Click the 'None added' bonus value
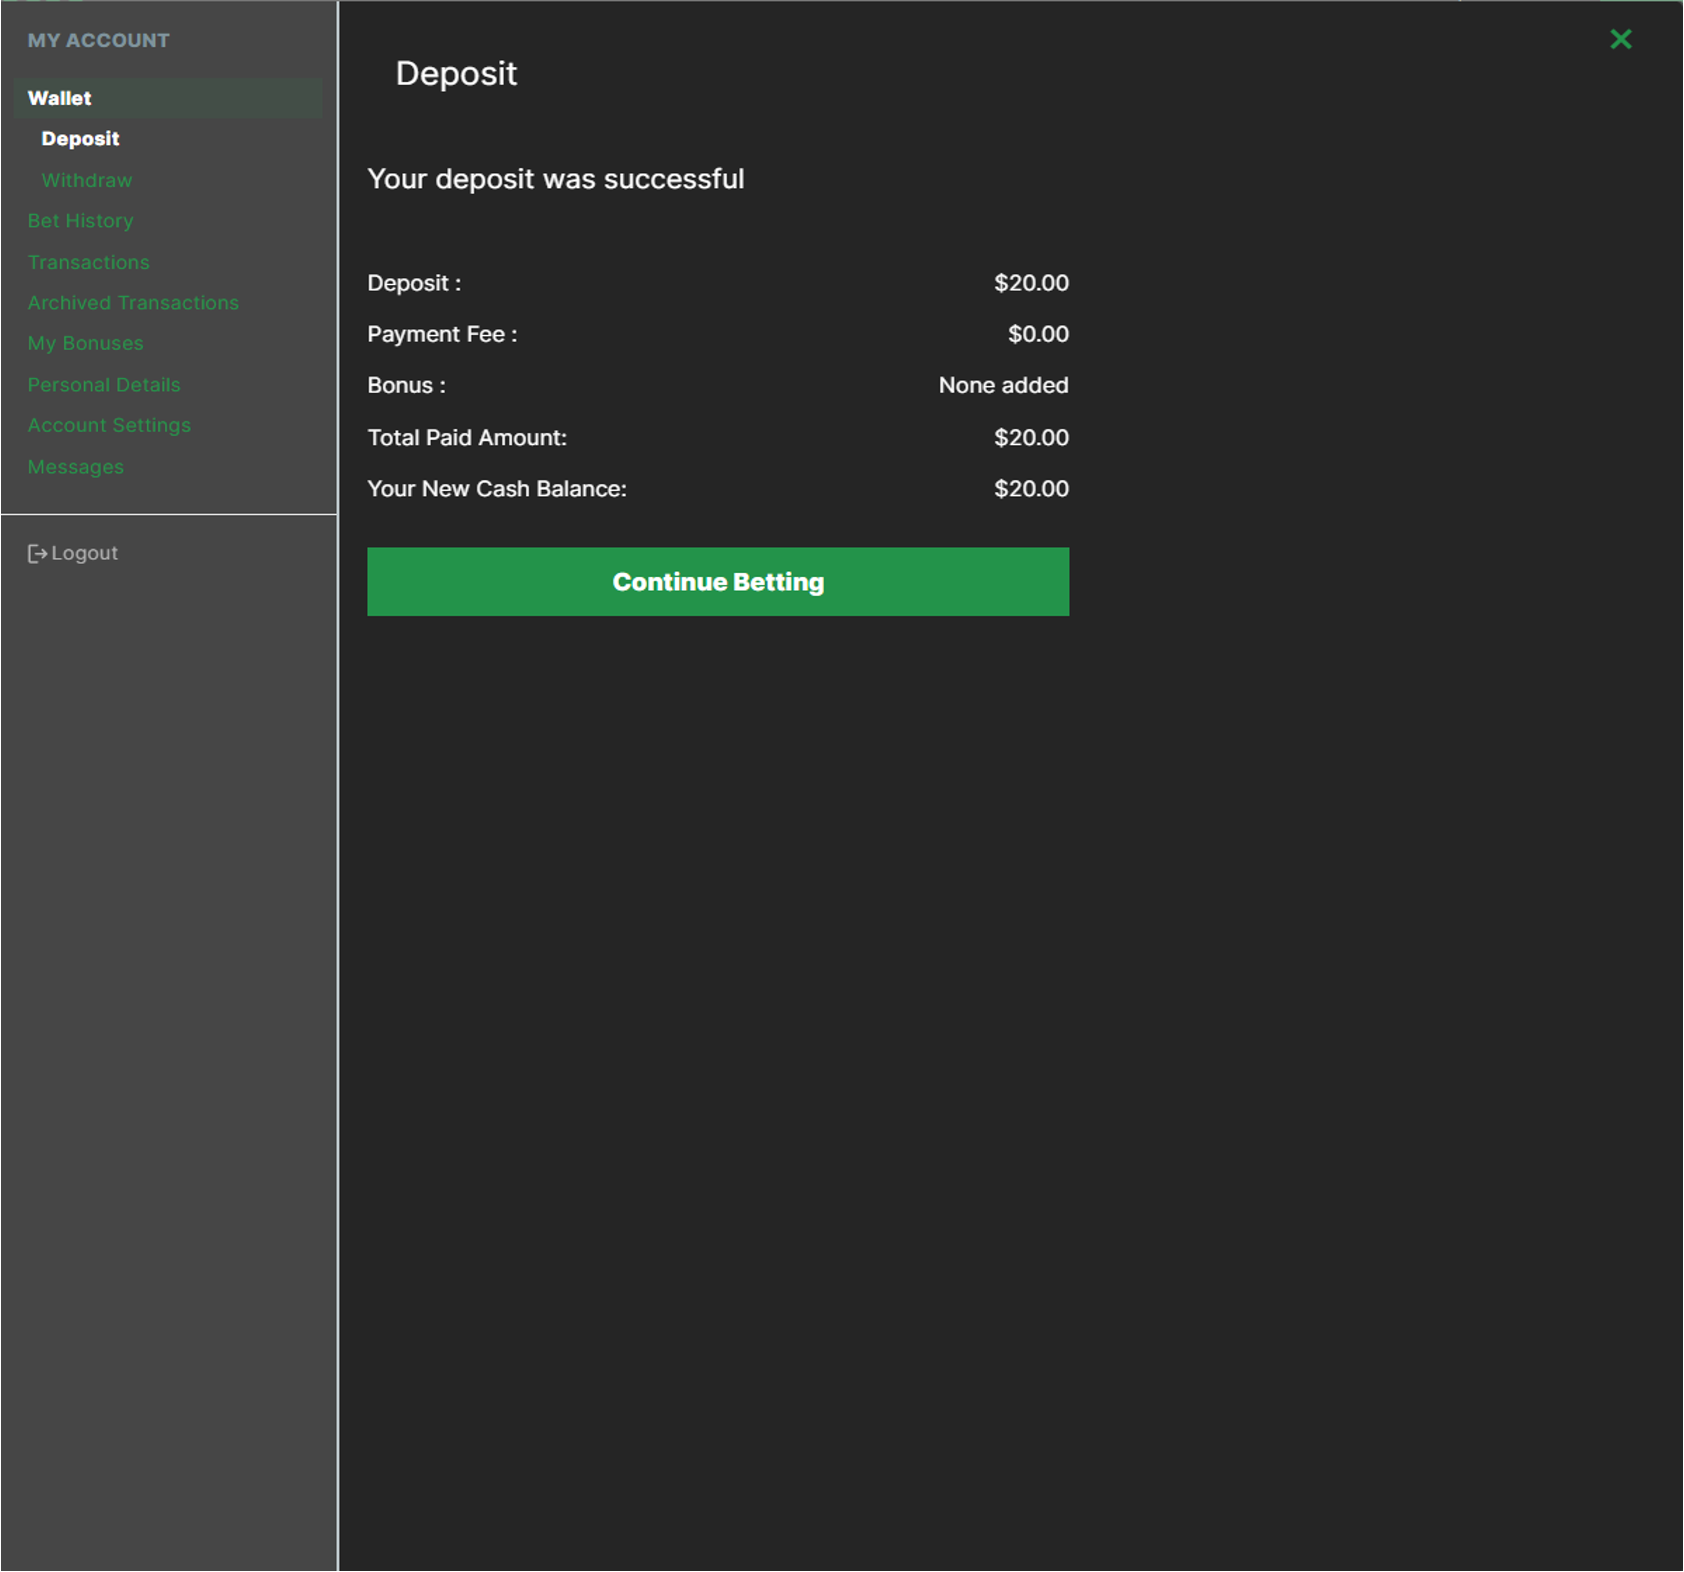 1003,385
